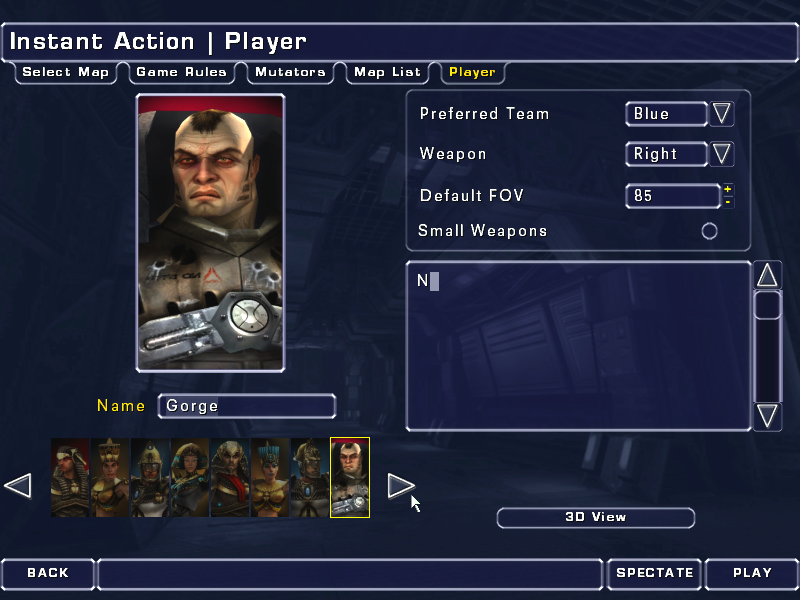Pick the blue-feathered headdress female character

[x=270, y=478]
